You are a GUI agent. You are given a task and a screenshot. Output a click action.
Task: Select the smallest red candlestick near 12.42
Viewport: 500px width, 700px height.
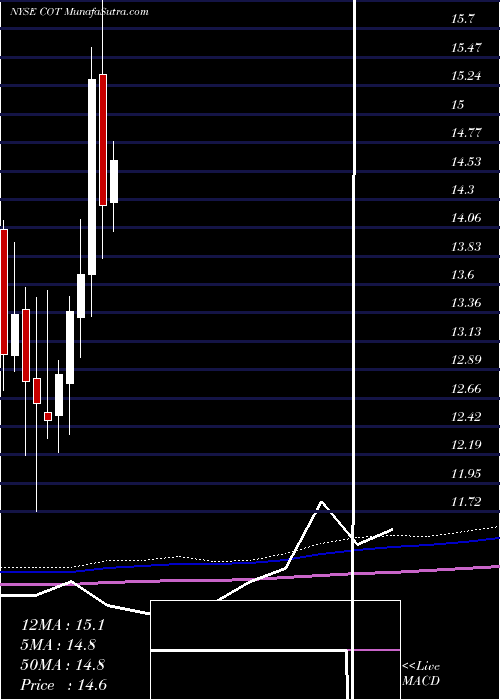coord(48,417)
